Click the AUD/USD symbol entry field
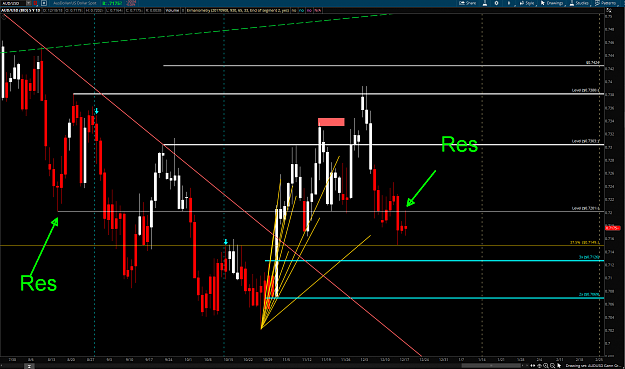The height and width of the screenshot is (369, 625). point(13,3)
